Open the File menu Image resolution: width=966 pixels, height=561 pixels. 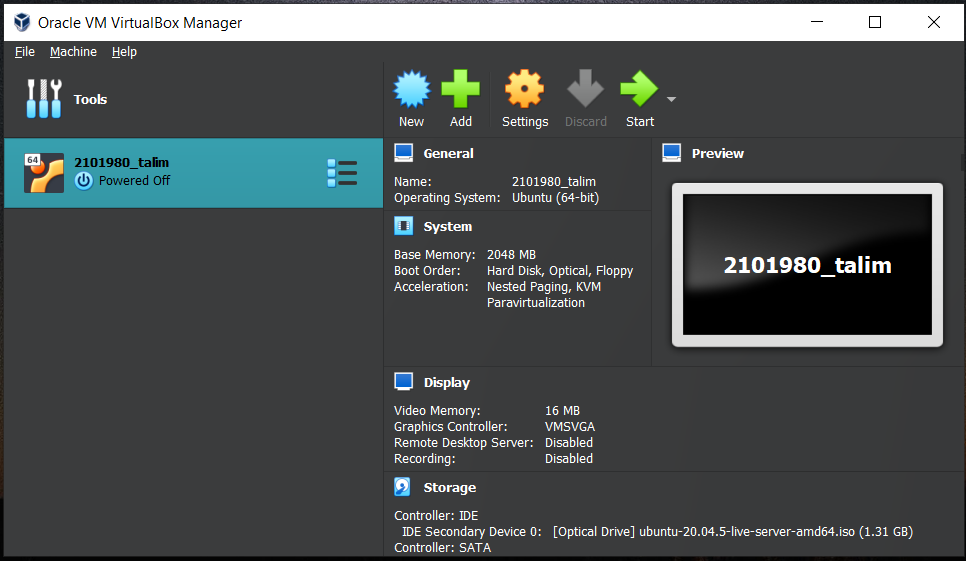pos(25,52)
